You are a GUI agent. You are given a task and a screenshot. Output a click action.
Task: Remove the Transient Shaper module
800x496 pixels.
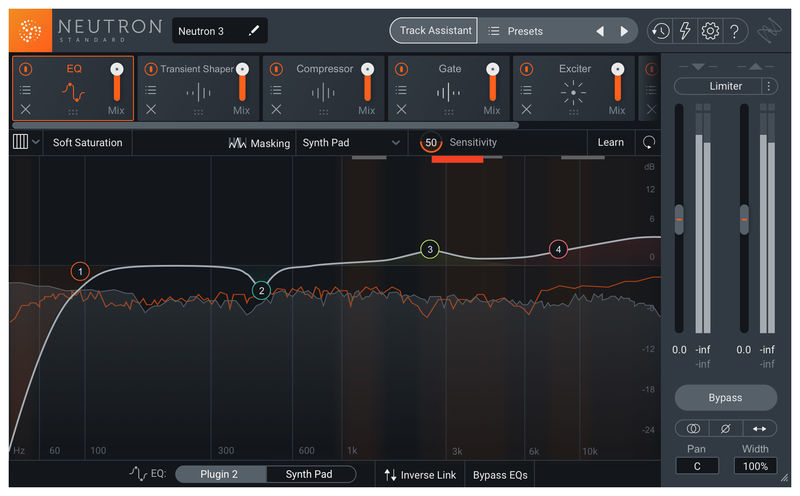pos(151,109)
